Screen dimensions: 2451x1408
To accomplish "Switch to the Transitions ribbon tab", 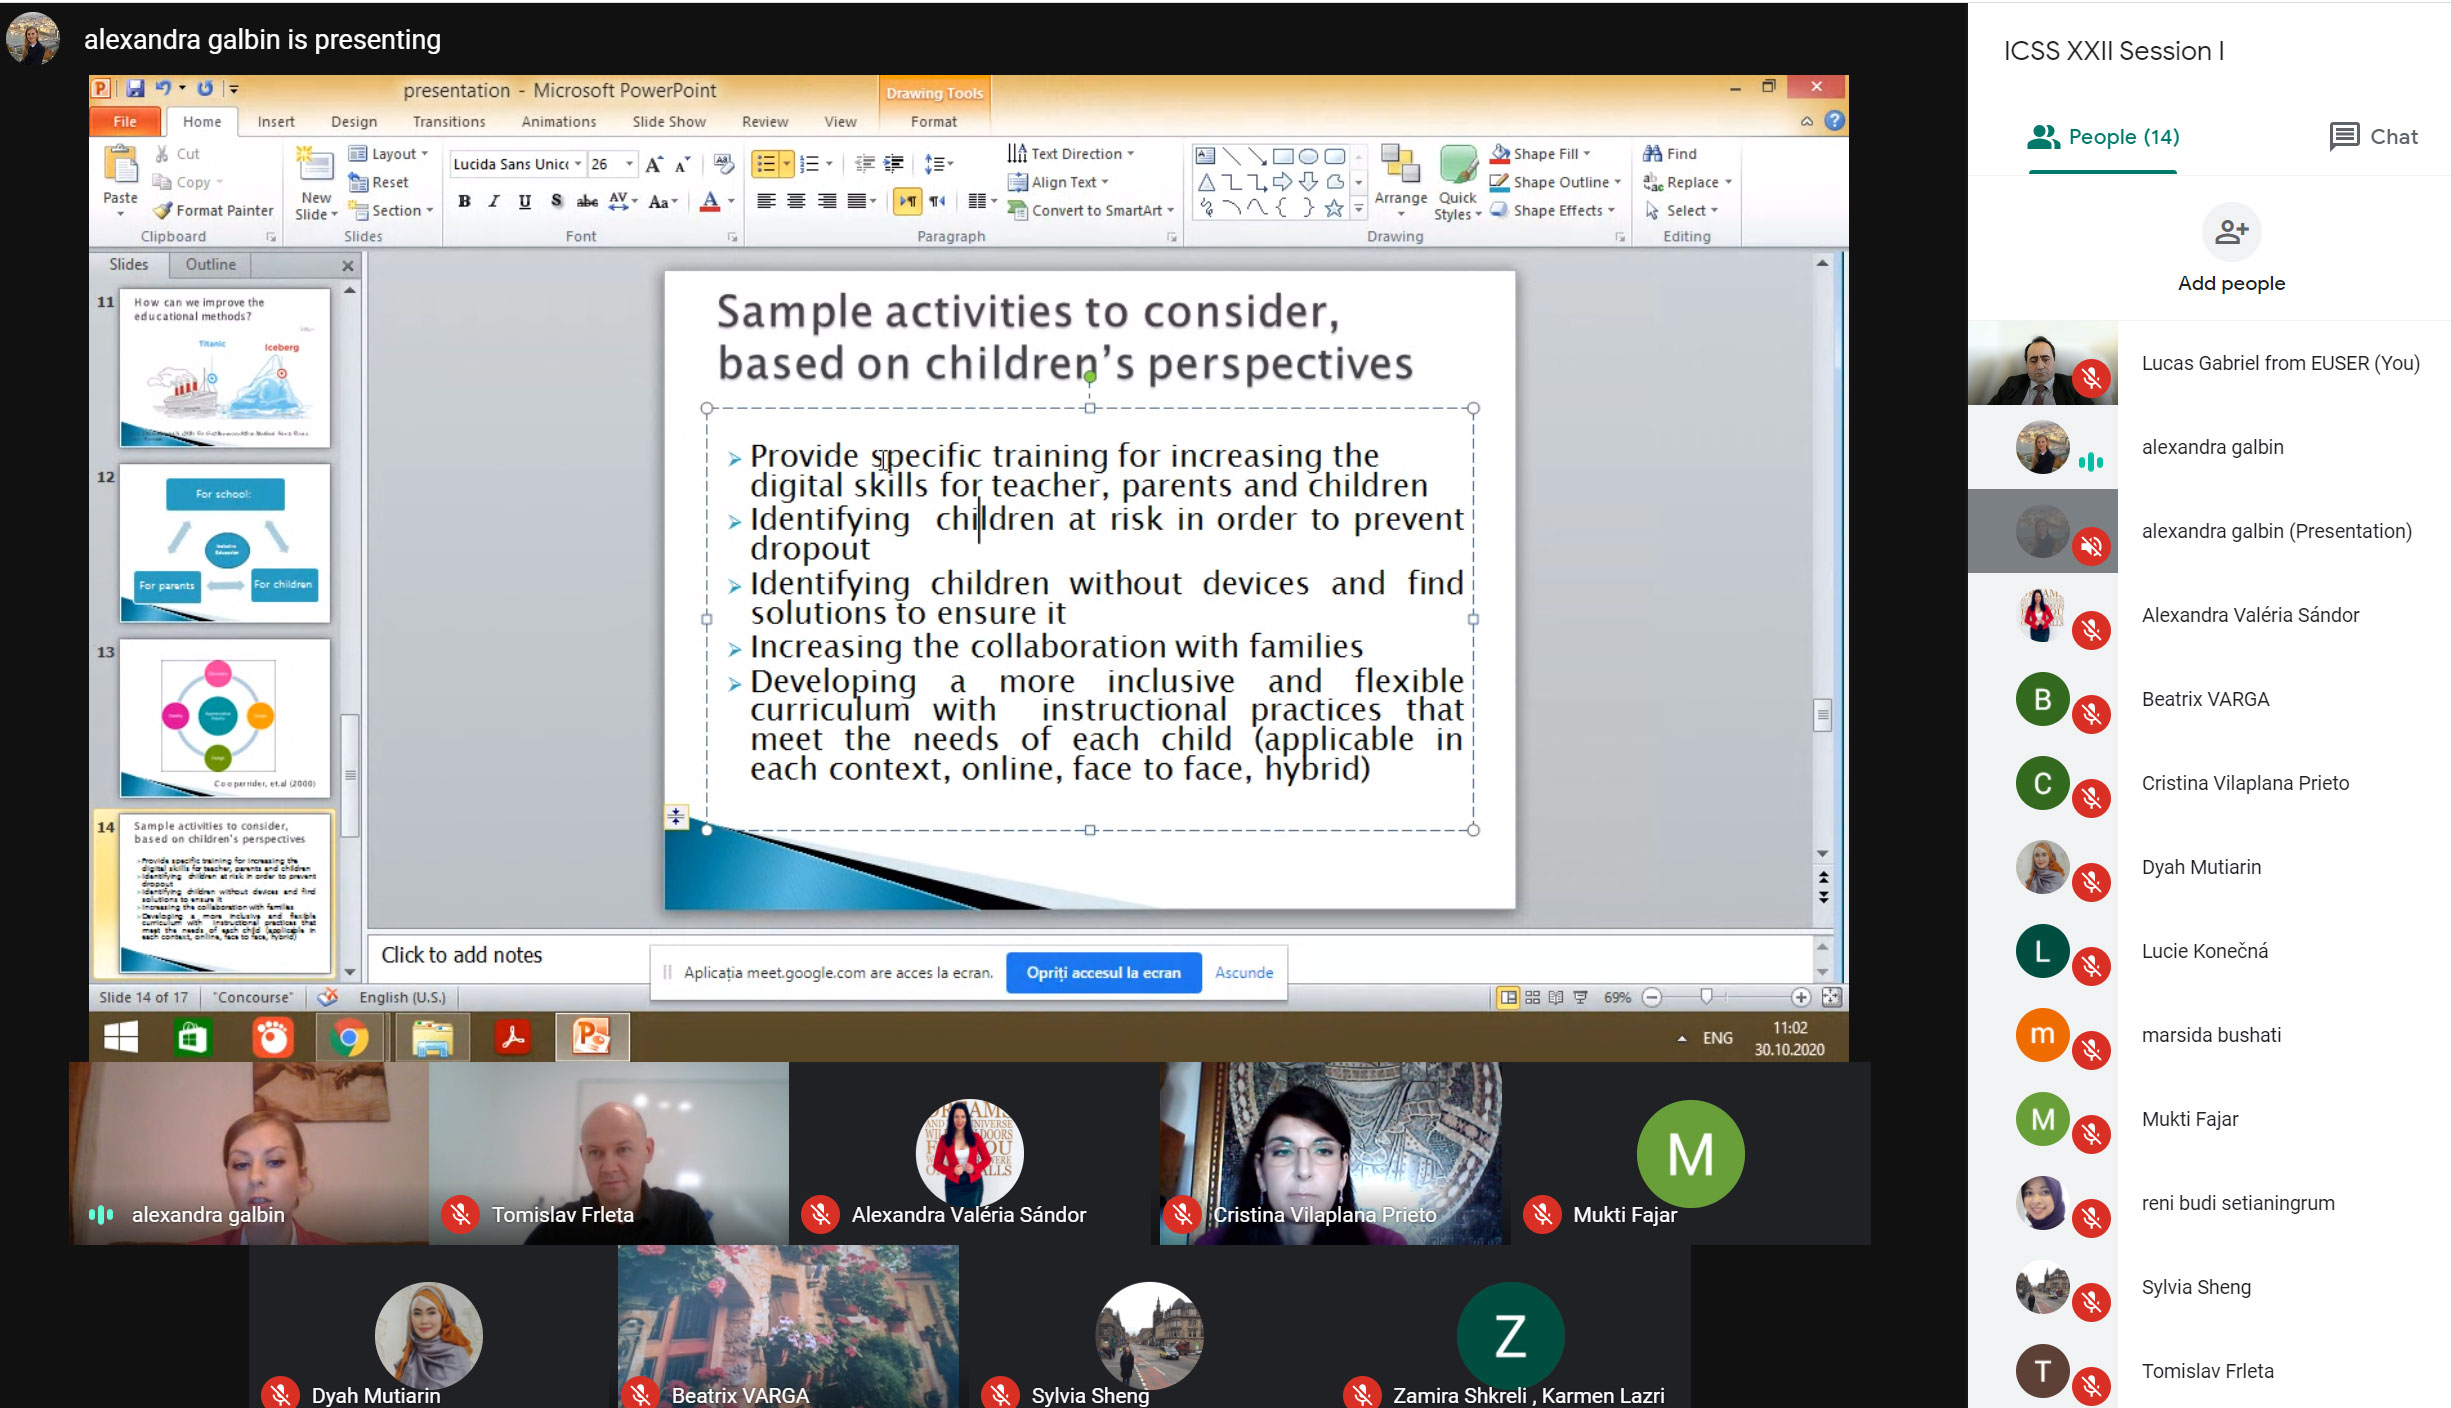I will [448, 121].
